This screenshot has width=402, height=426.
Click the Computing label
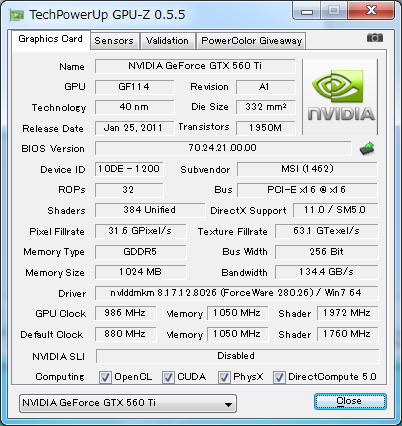(60, 377)
